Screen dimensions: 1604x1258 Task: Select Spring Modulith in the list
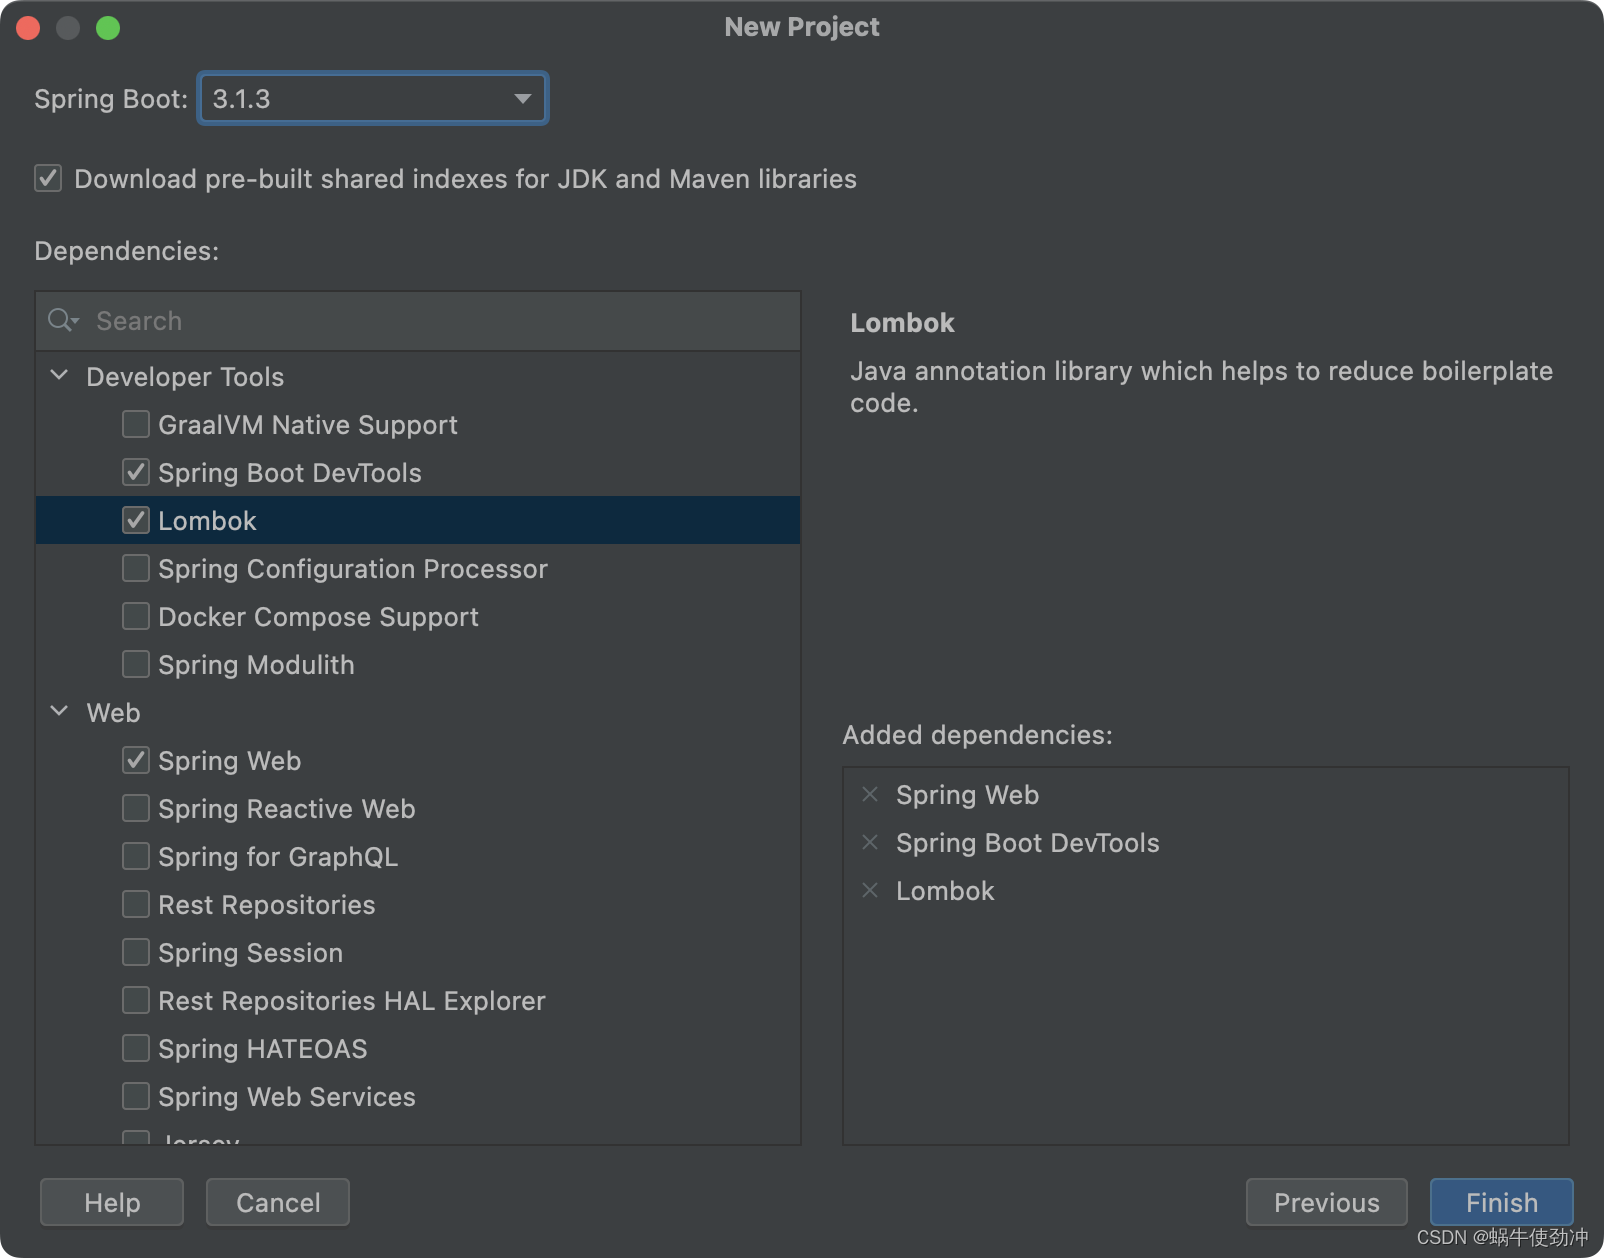[256, 665]
